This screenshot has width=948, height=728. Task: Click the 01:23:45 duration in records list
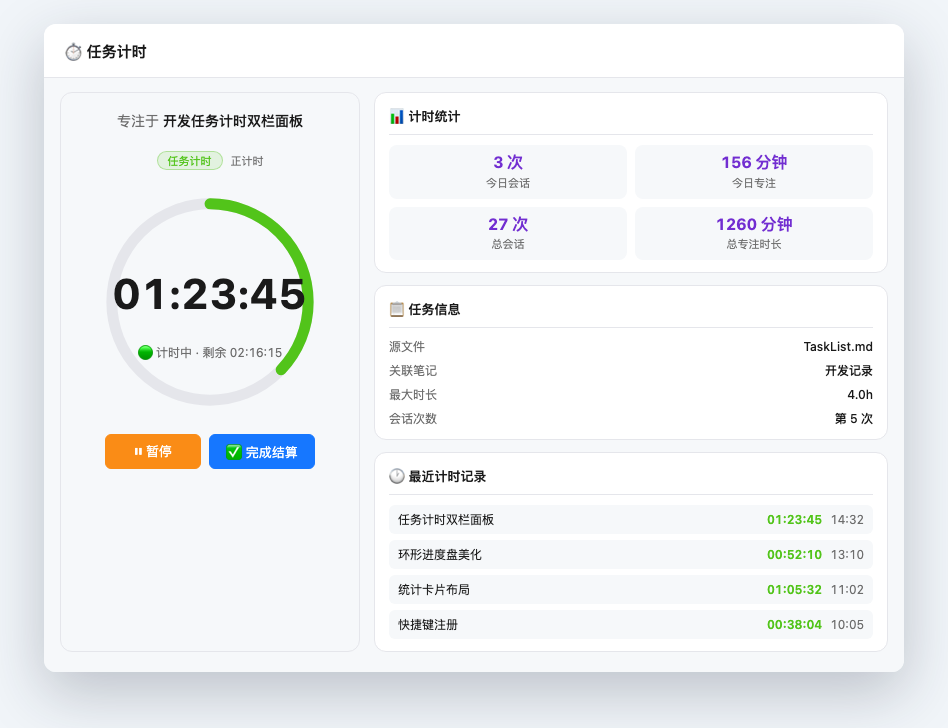point(794,519)
